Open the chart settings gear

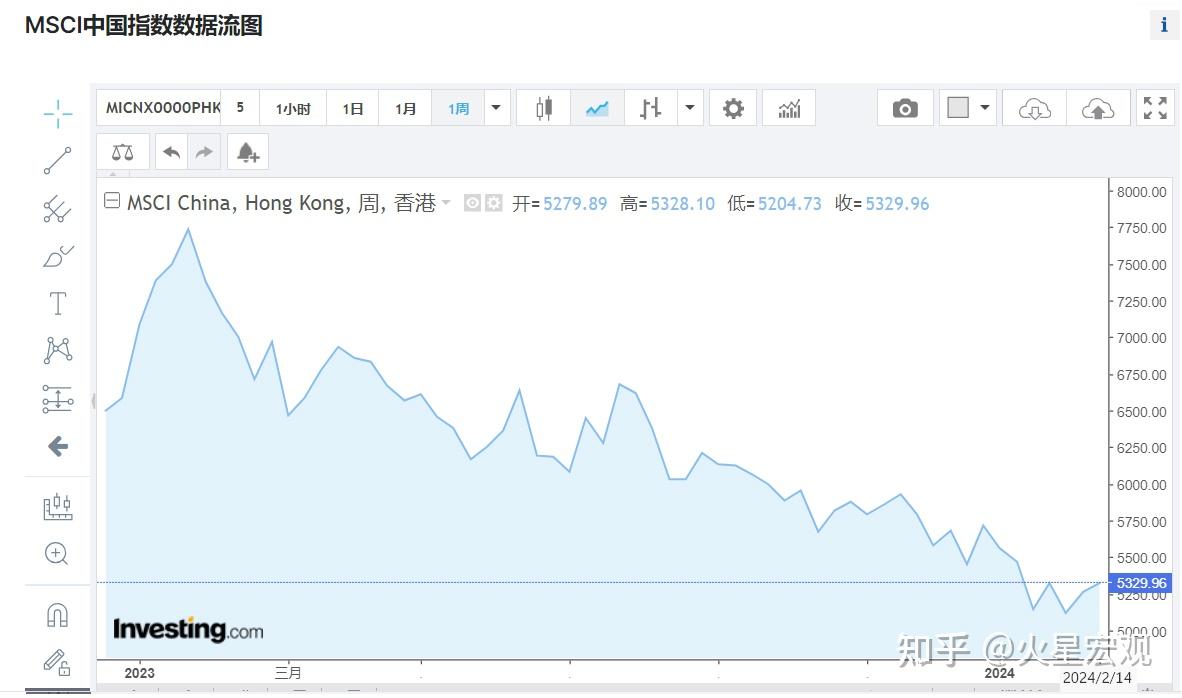pos(733,108)
